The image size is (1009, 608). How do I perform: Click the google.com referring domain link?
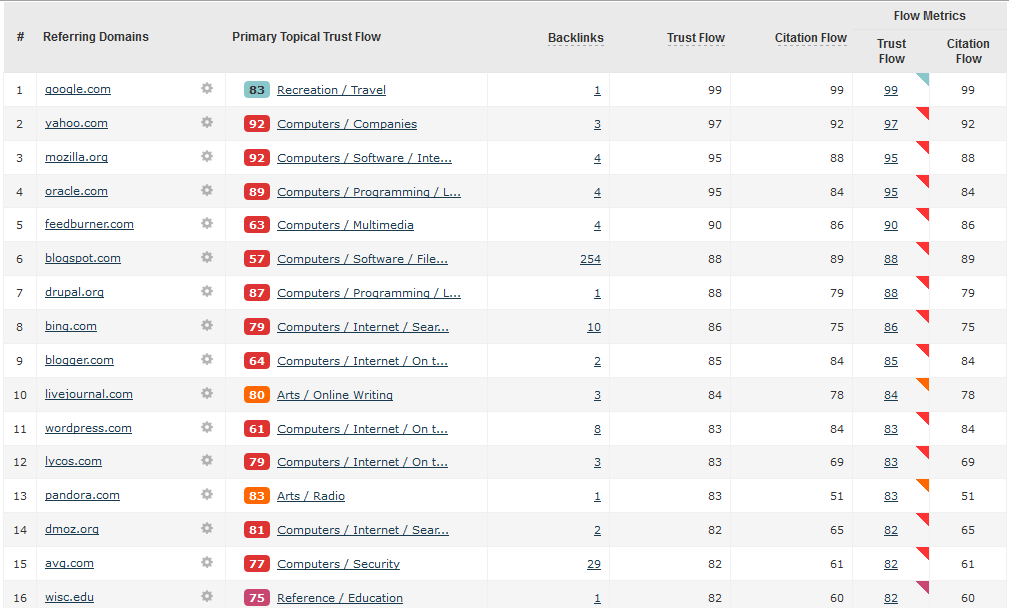point(78,89)
